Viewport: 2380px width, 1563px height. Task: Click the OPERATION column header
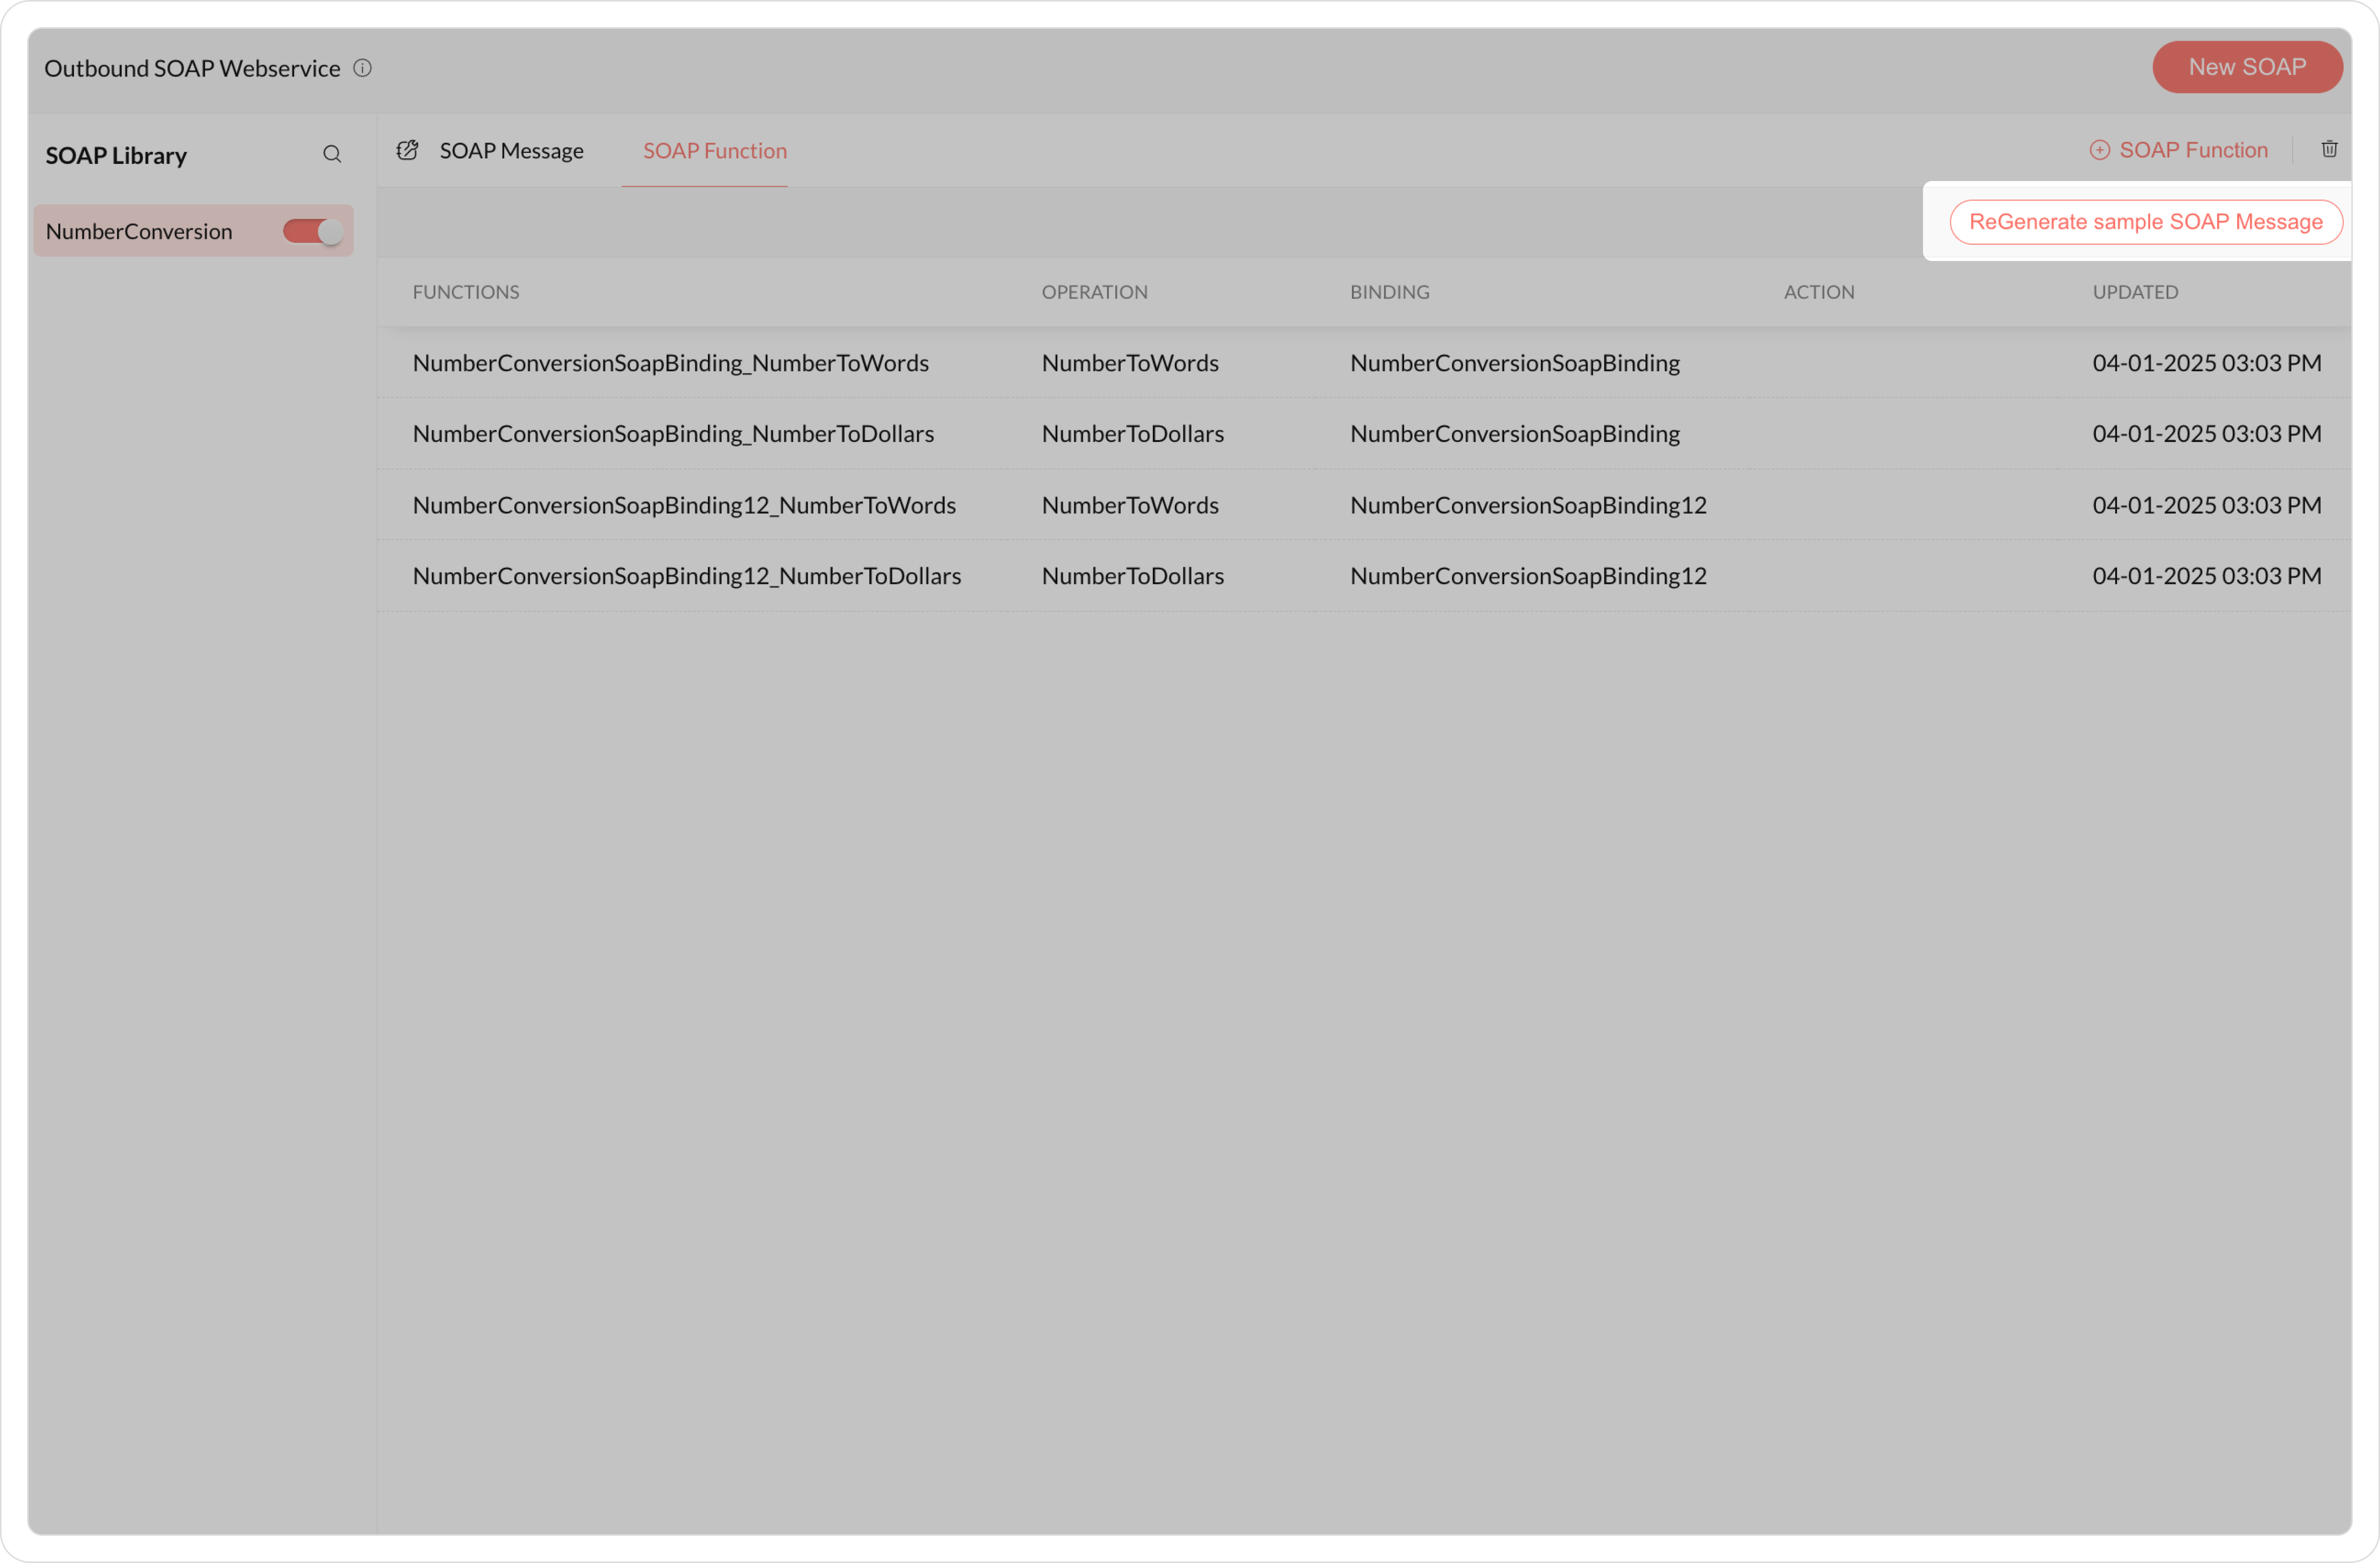coord(1094,292)
